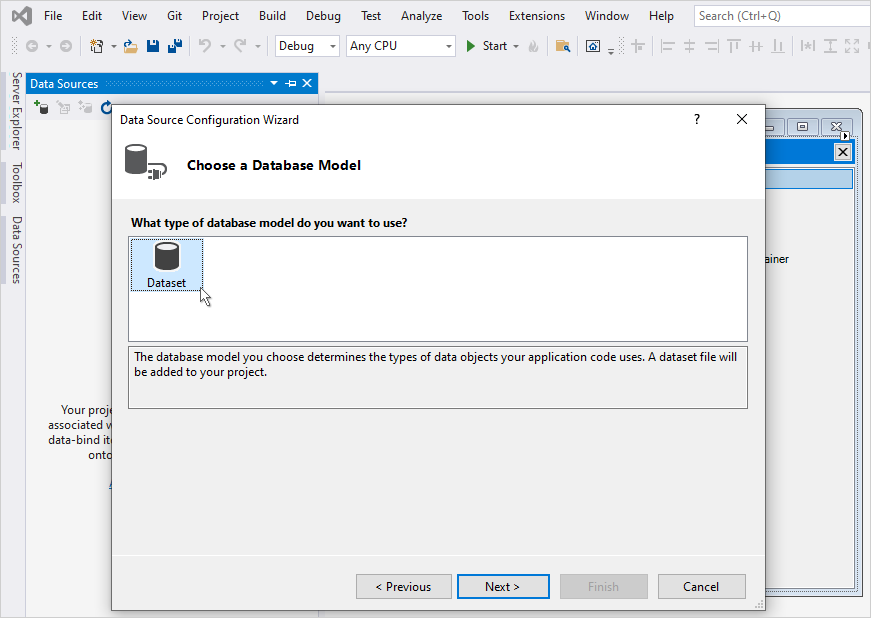Click the Undo arrow icon
871x618 pixels.
click(x=204, y=46)
